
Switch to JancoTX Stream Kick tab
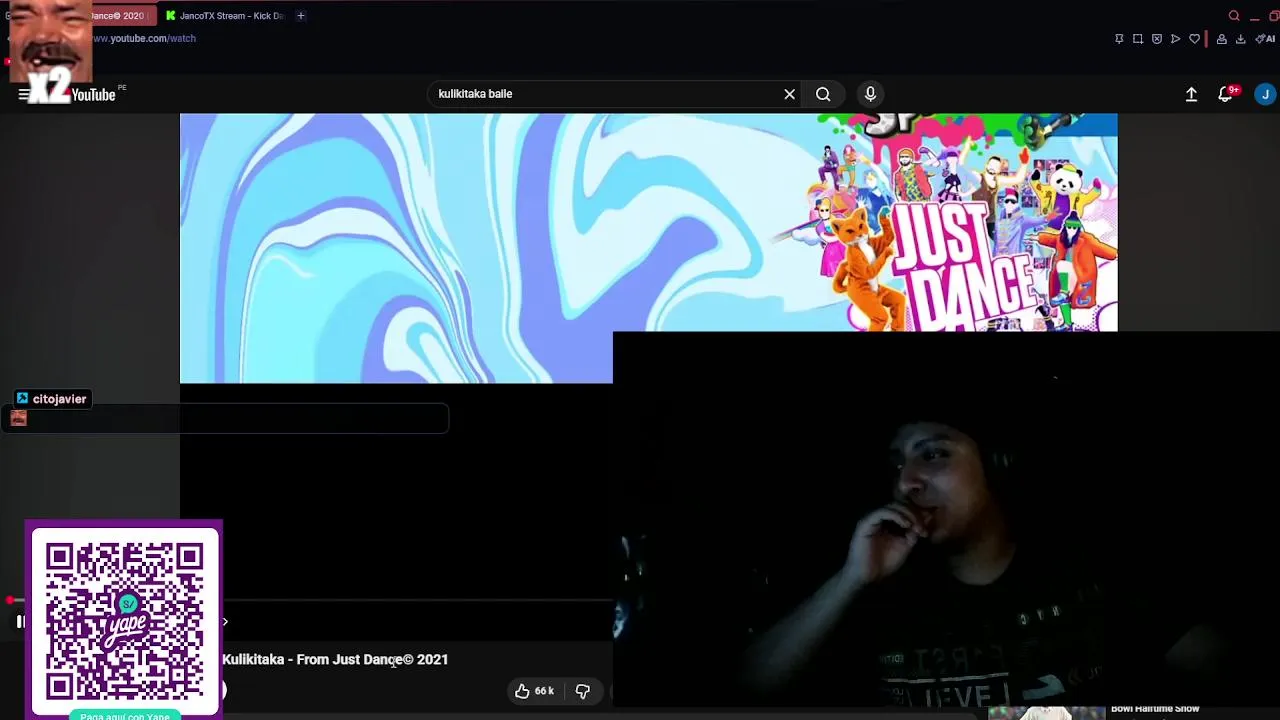(224, 15)
